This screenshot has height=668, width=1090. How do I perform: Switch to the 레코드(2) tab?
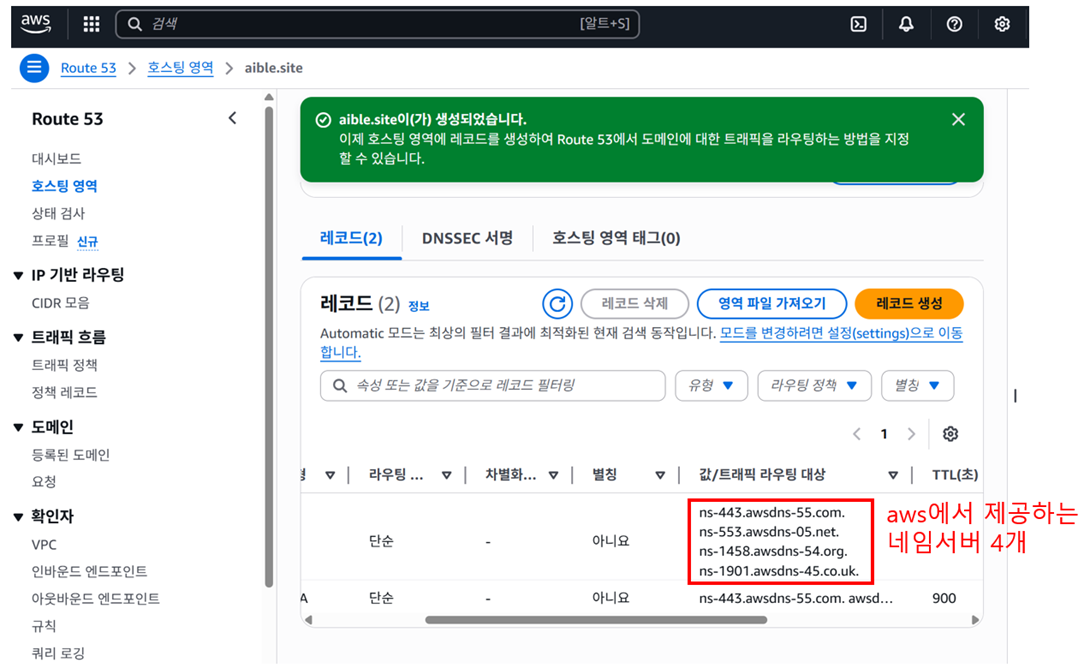(351, 238)
